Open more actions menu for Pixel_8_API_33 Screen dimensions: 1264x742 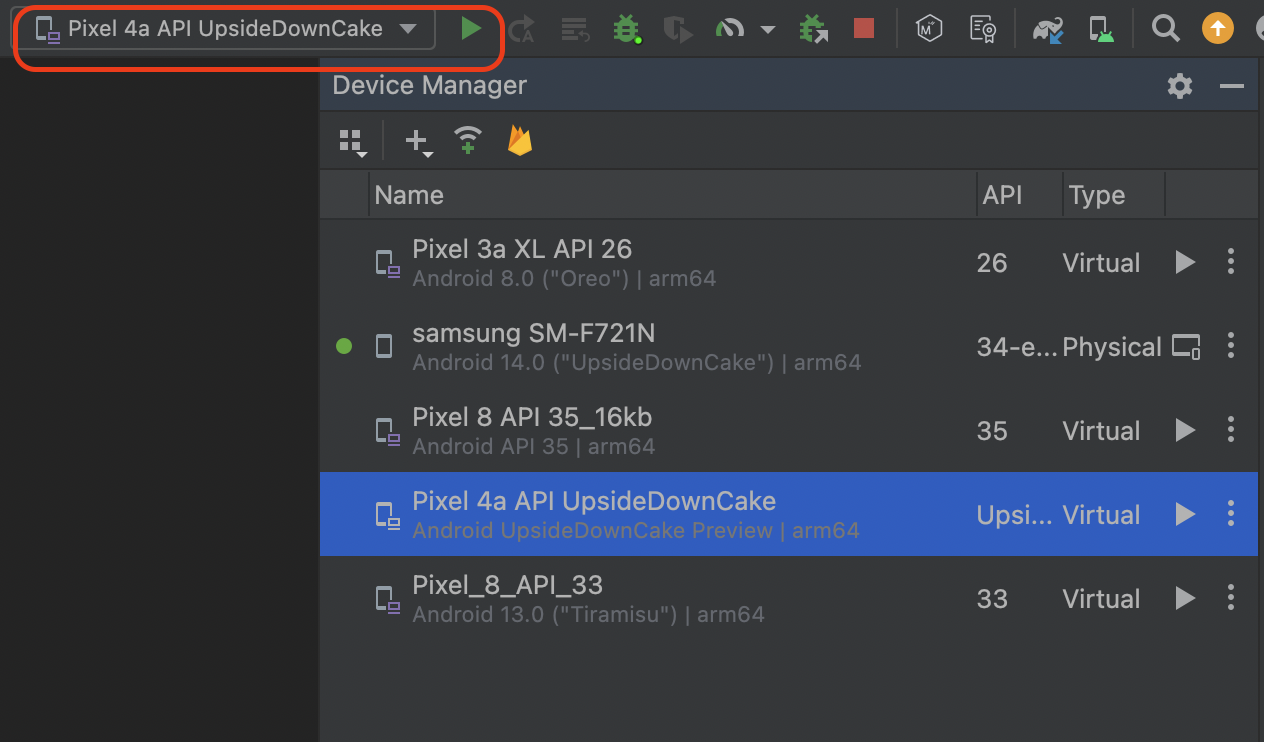coord(1231,599)
